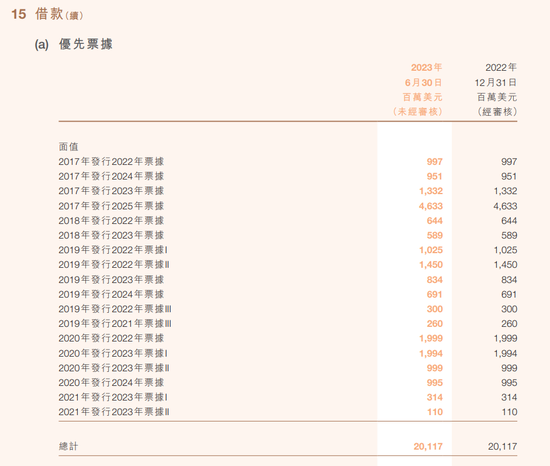Viewport: 550px width, 466px height.
Task: Select orange value '1,999' for 2023
Action: coord(431,339)
